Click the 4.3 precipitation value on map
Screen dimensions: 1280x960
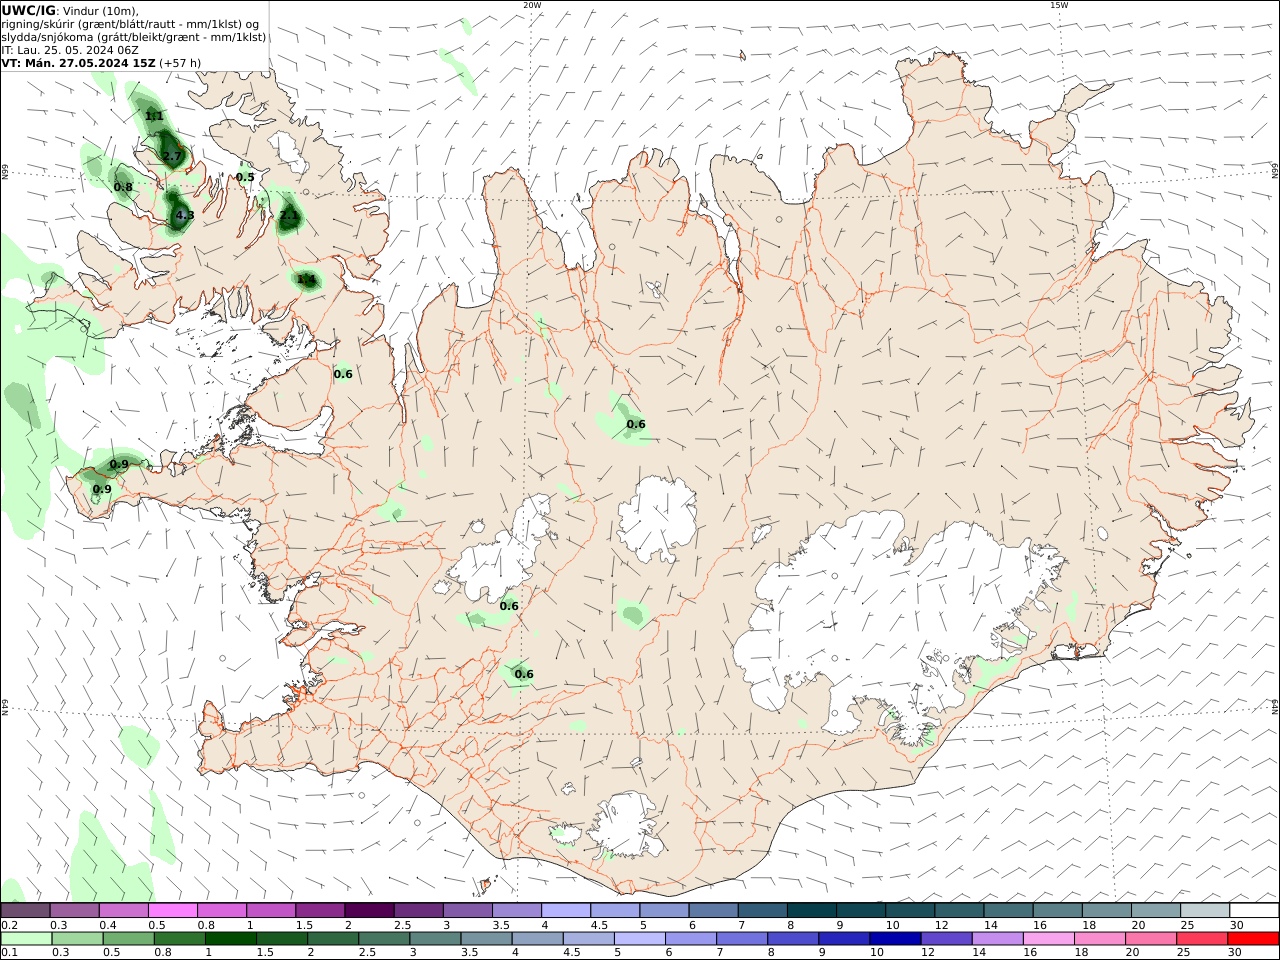(185, 215)
